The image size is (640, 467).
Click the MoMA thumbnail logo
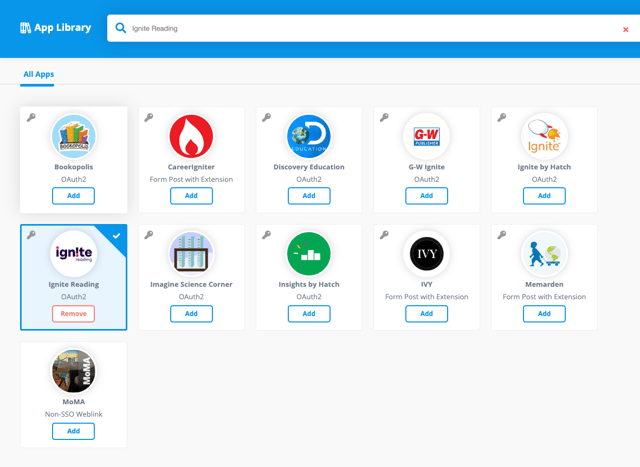coord(73,371)
